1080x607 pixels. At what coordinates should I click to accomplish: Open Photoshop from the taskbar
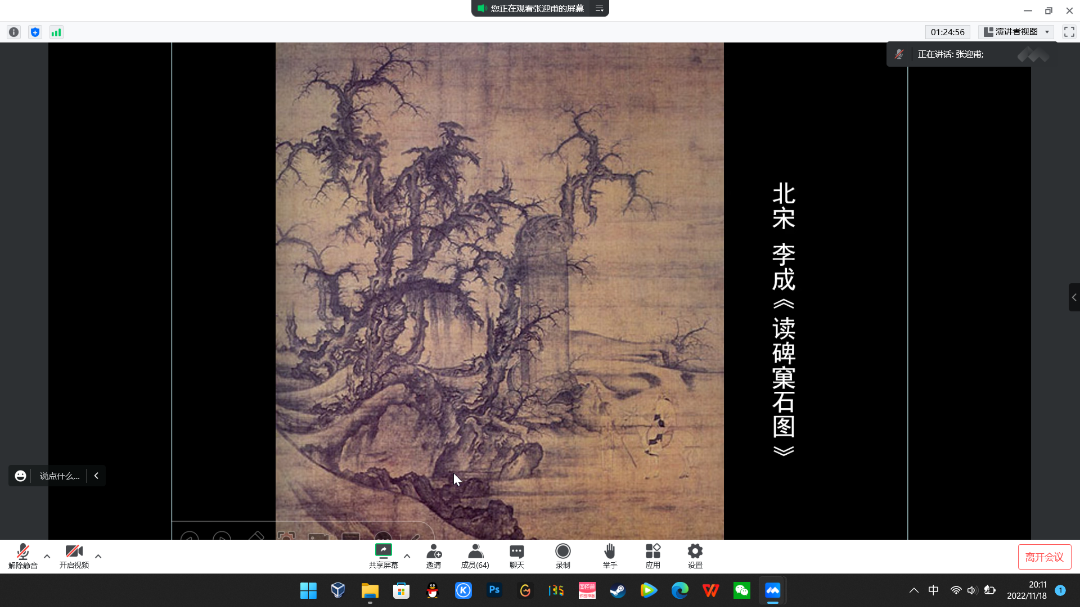pyautogui.click(x=494, y=590)
